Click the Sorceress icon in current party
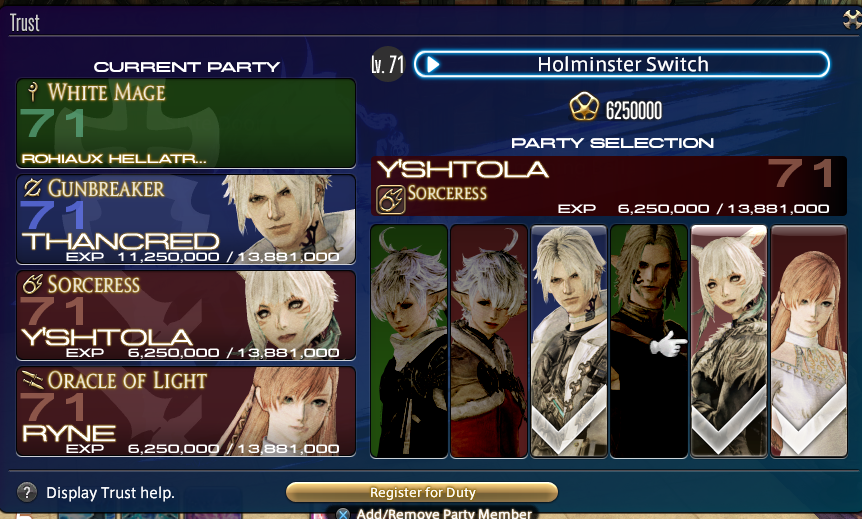 pos(32,284)
